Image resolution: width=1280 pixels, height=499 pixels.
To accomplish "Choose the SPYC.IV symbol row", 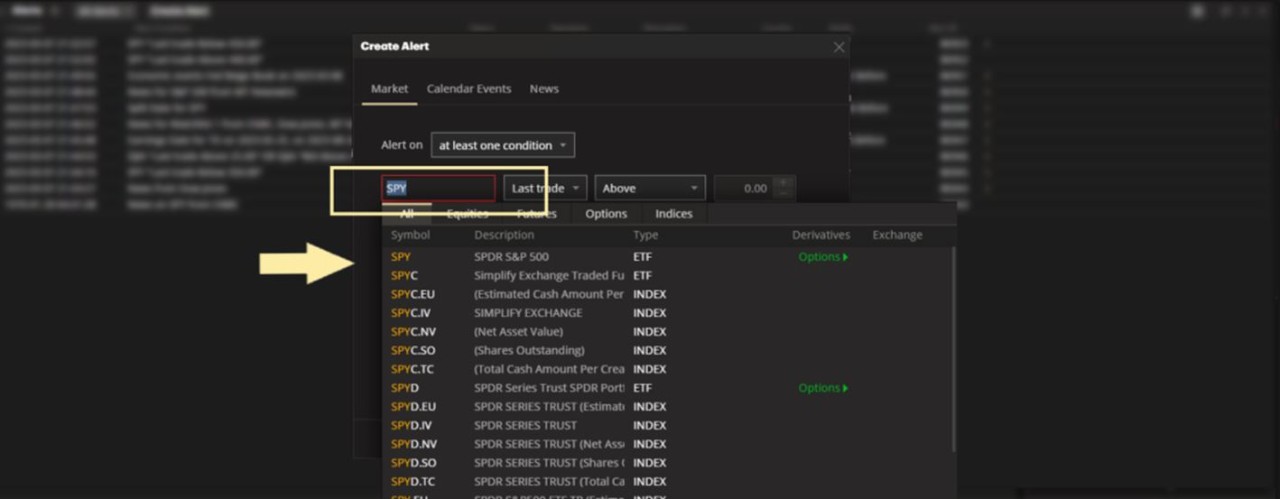I will click(x=668, y=313).
